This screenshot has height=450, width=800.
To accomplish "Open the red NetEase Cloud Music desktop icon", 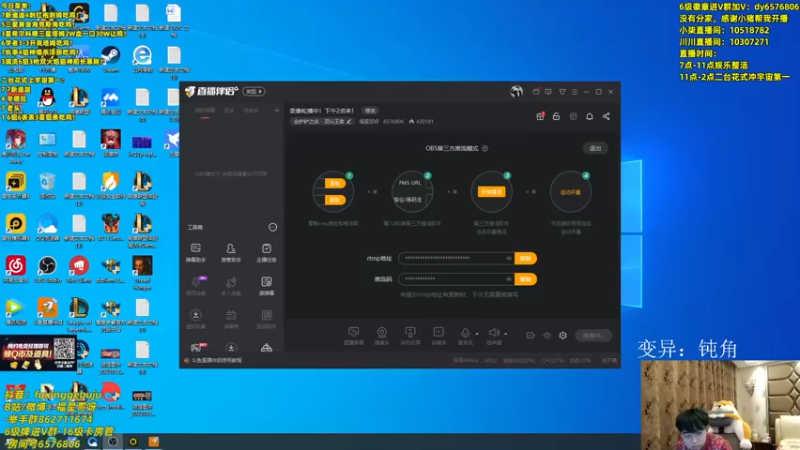I will (x=16, y=270).
